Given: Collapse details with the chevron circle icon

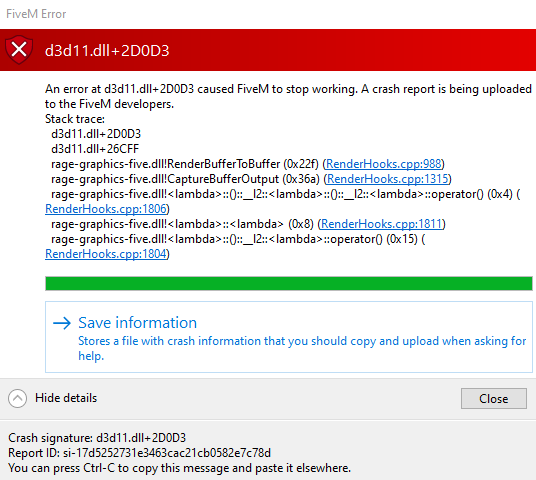Looking at the screenshot, I should click(x=17, y=398).
